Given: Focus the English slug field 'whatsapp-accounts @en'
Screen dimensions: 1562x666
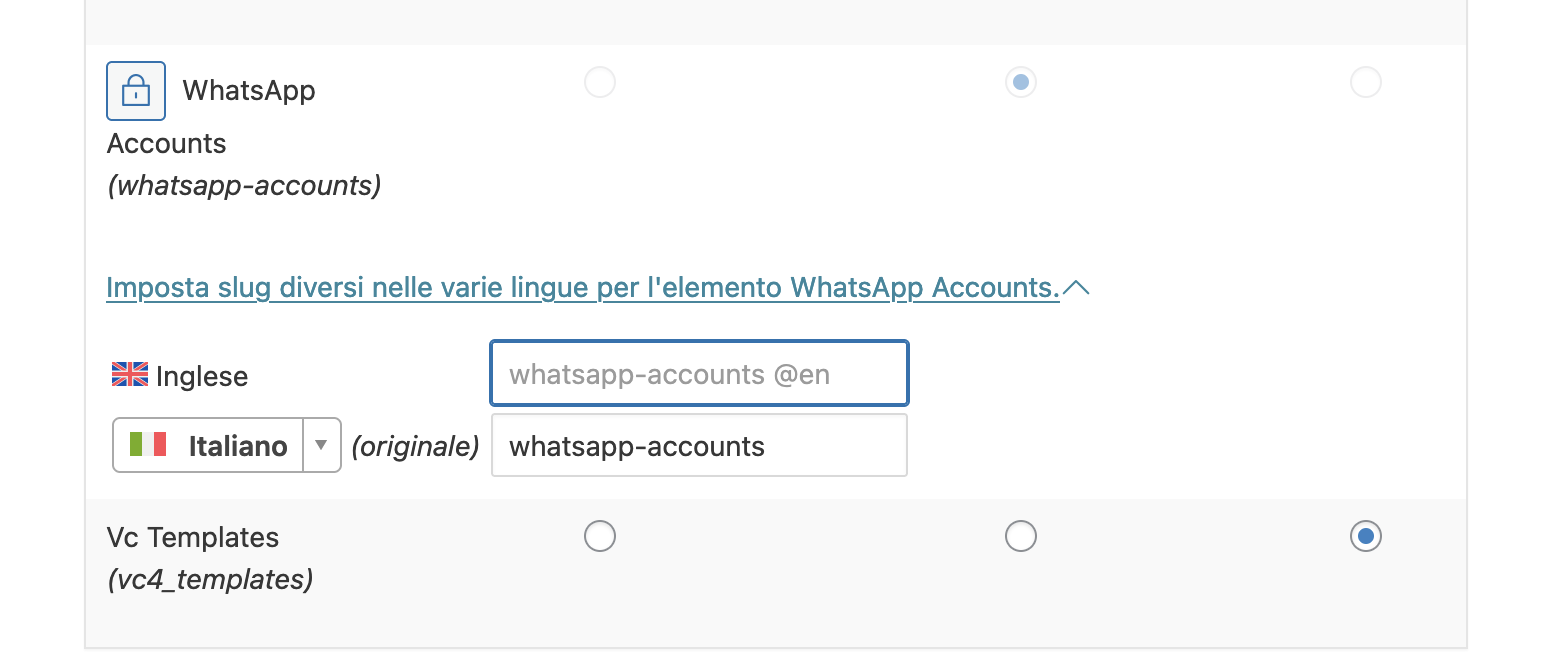Looking at the screenshot, I should (700, 374).
